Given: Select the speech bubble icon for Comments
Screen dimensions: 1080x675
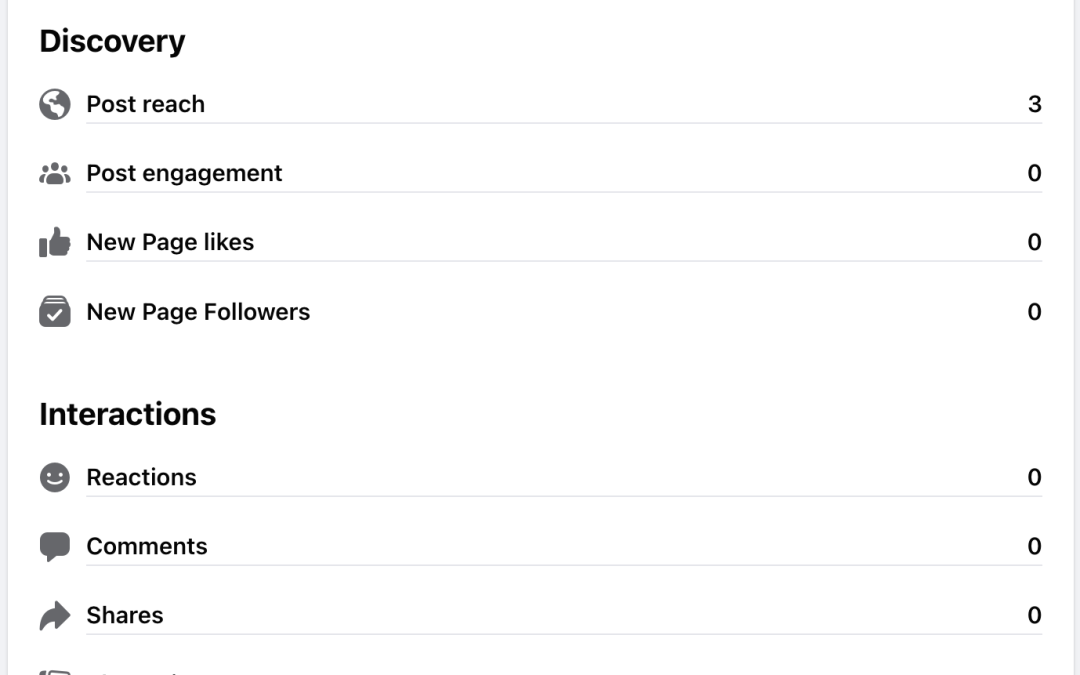Looking at the screenshot, I should 55,546.
